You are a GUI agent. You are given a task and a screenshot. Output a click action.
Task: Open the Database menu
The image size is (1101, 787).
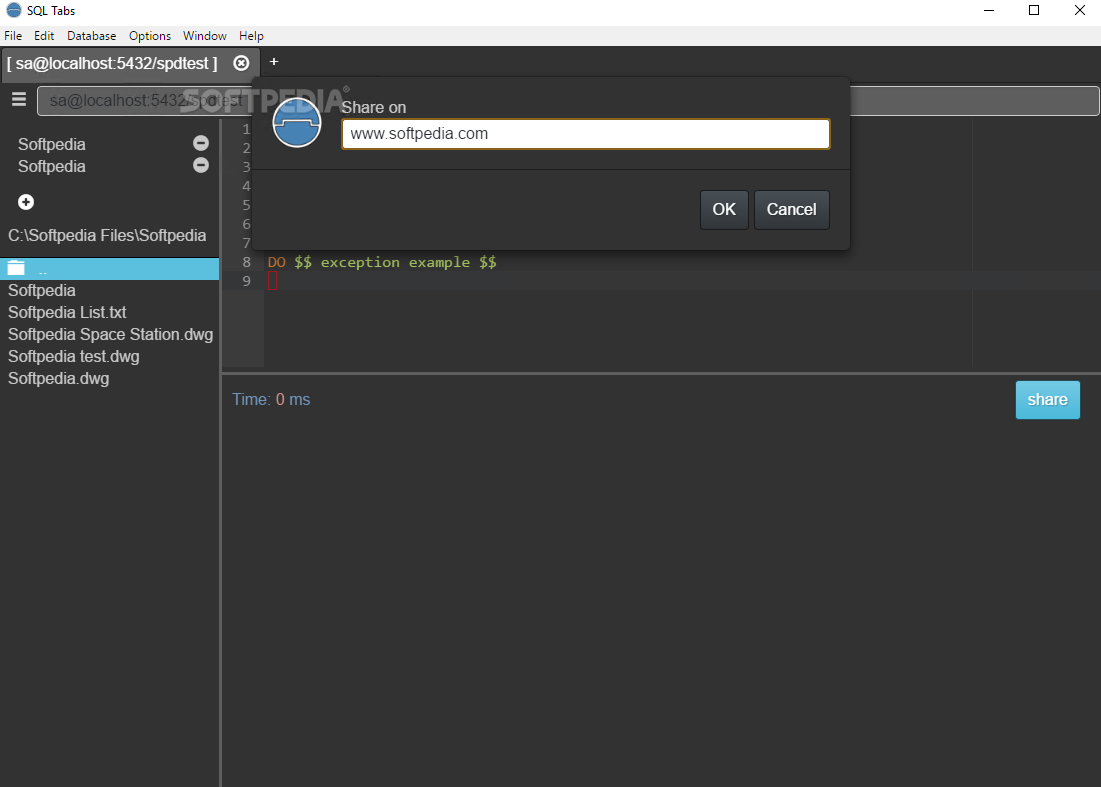(91, 36)
